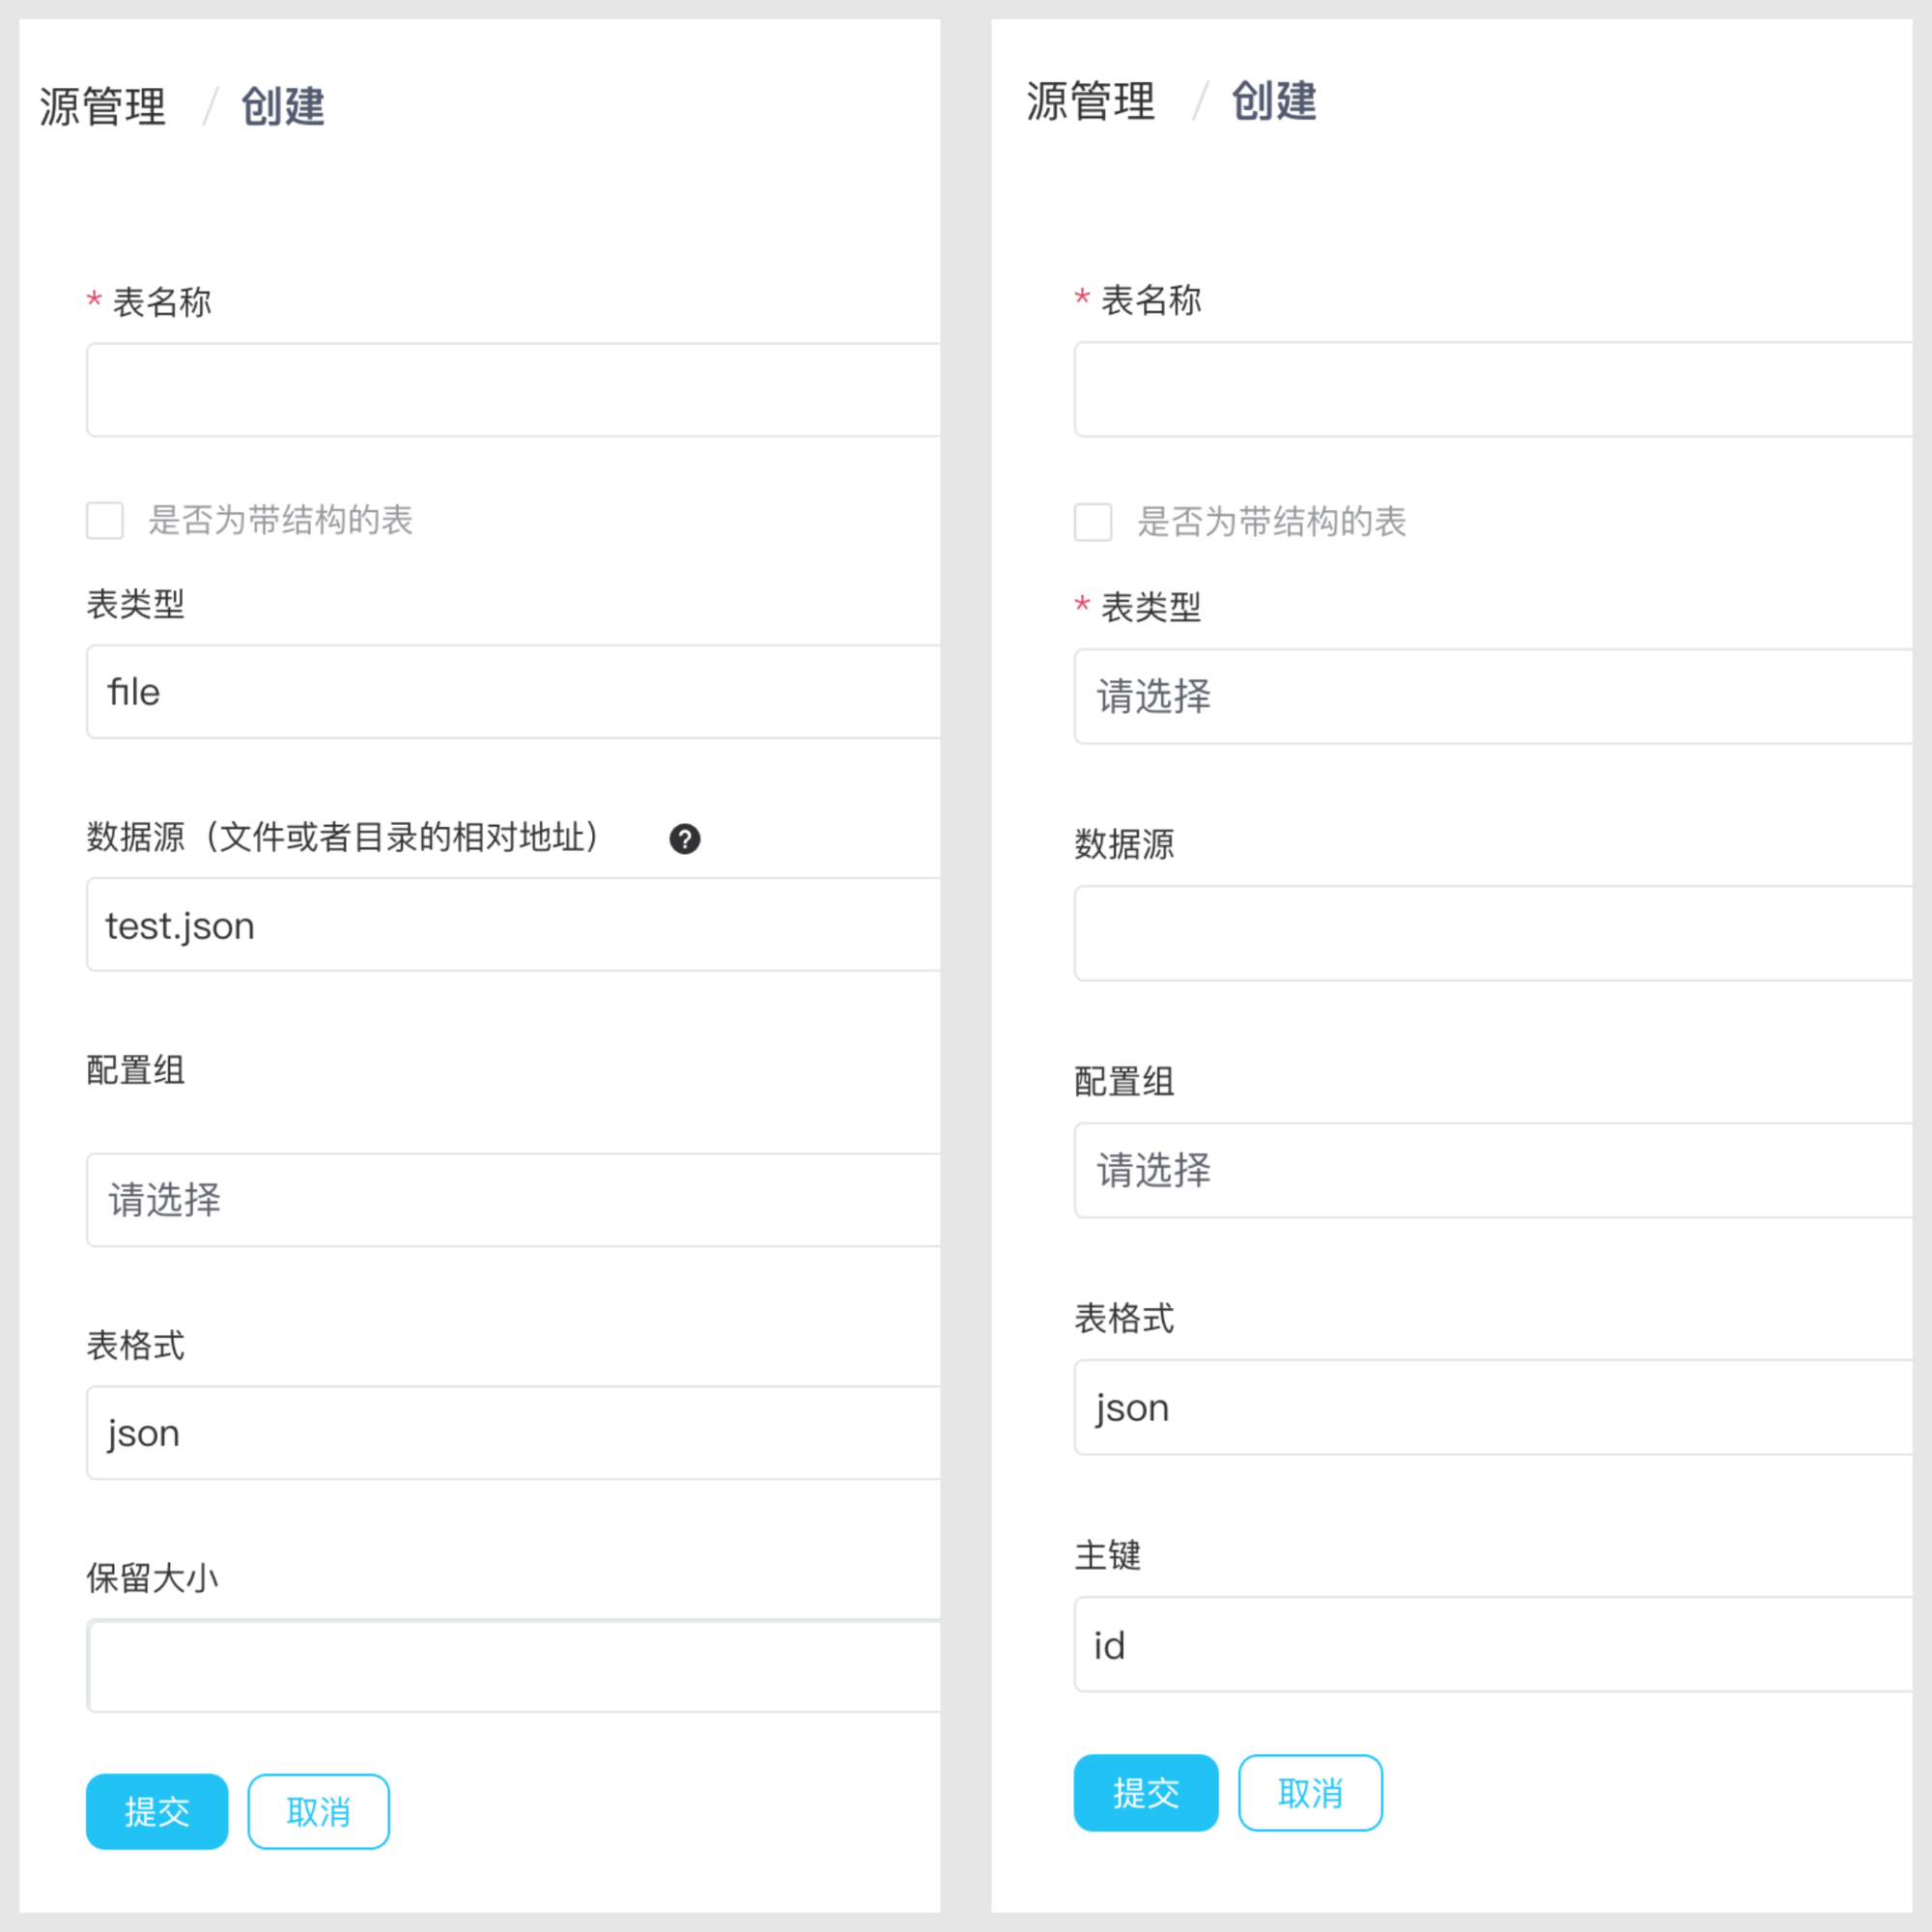
Task: Open the right form's 表类型 请选择 dropdown
Action: (1492, 696)
